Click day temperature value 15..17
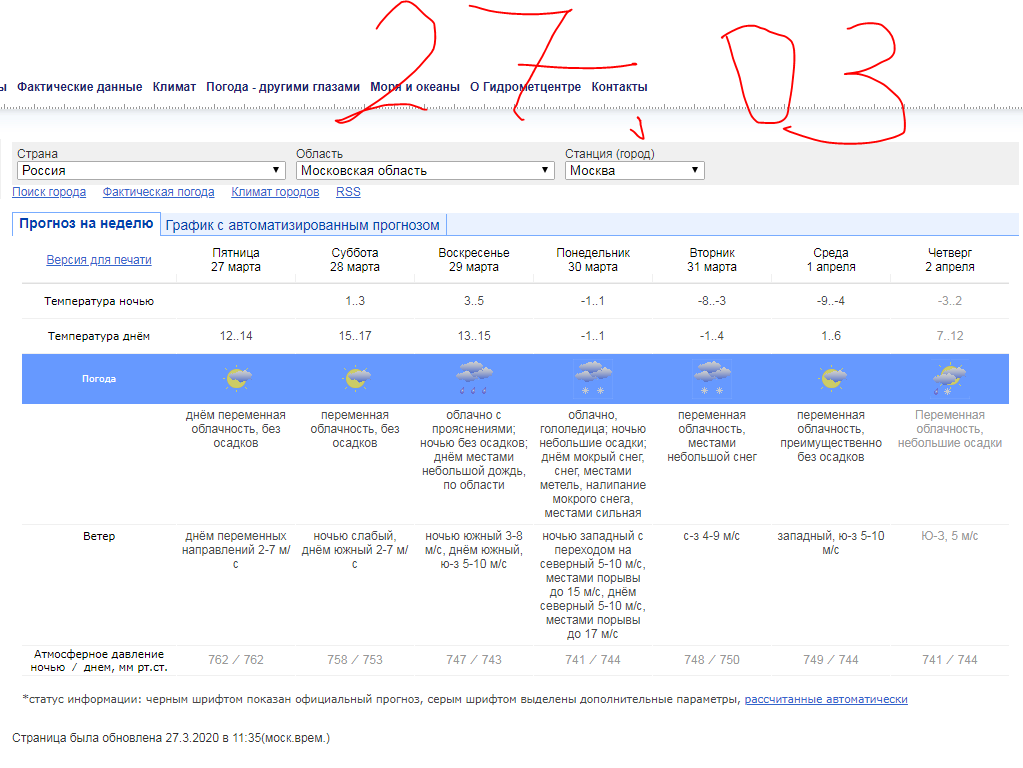This screenshot has height=768, width=1023. coord(355,336)
